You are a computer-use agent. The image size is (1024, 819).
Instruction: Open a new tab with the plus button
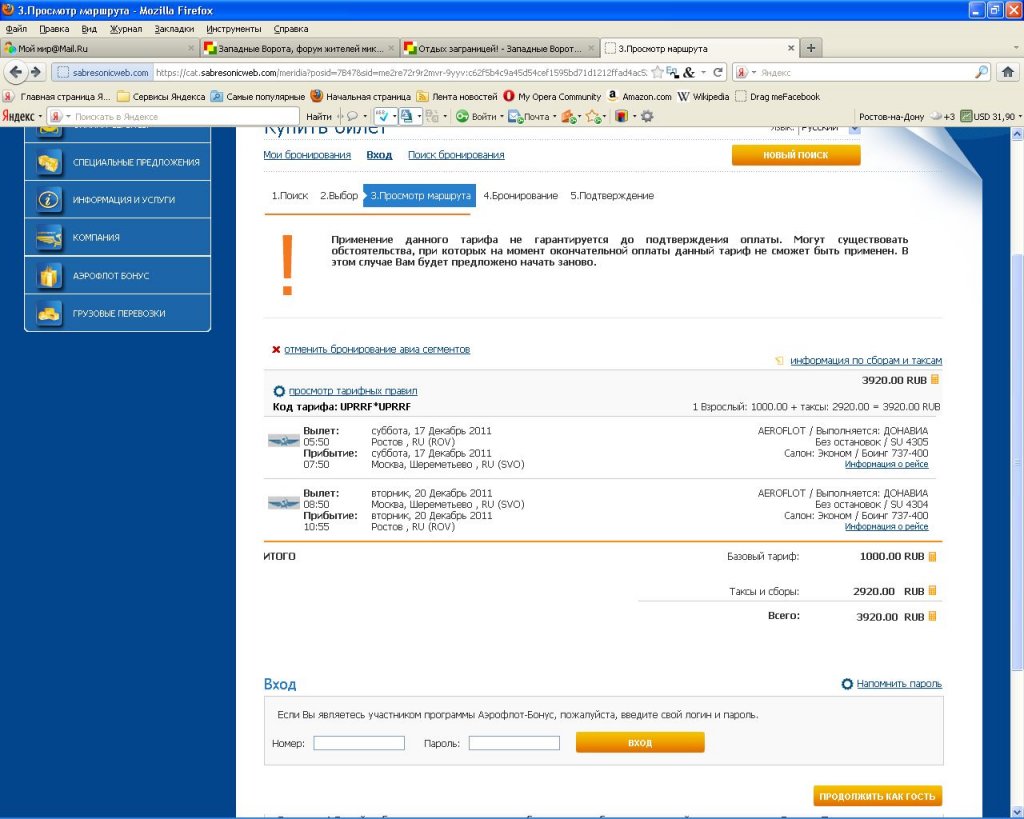point(810,48)
